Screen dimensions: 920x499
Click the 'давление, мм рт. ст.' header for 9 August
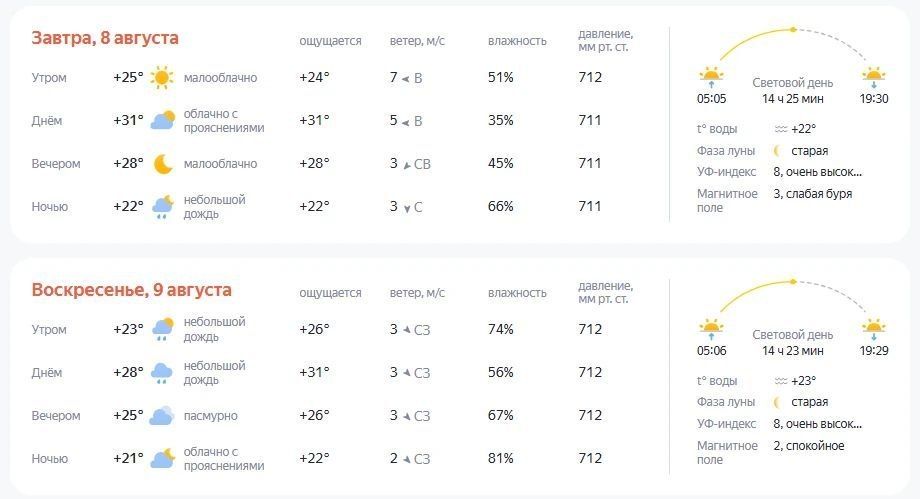point(606,292)
